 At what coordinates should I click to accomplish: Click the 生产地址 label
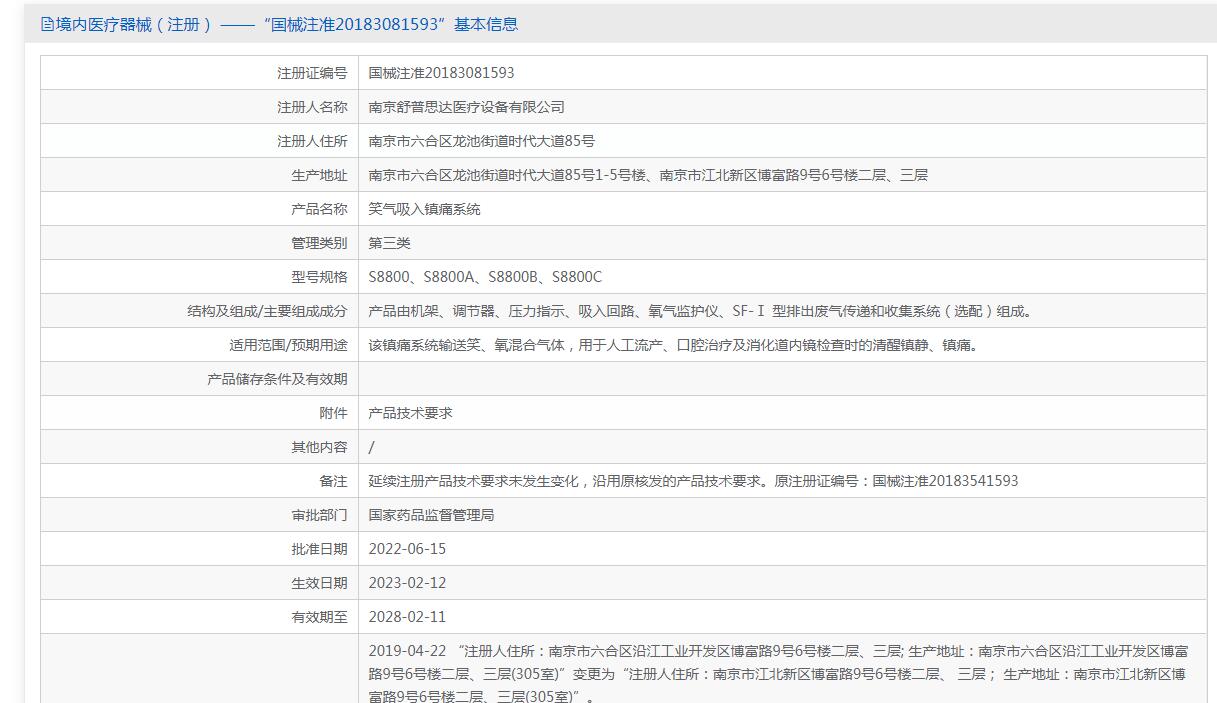tap(319, 175)
